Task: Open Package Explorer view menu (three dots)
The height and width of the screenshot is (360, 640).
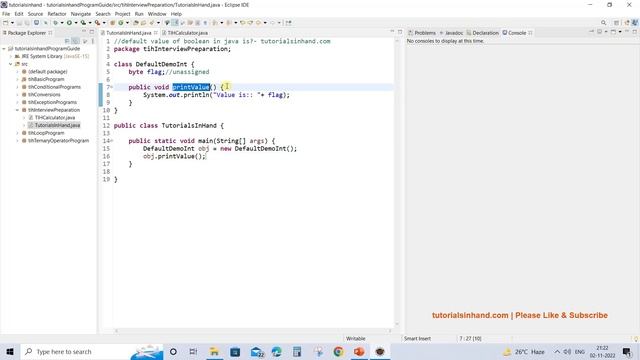Action: click(x=93, y=41)
